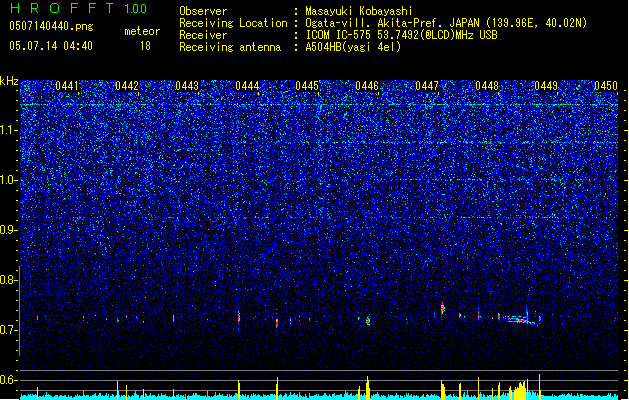This screenshot has width=629, height=400.
Task: Click the bright meteor echo just after 0447
Action: point(443,308)
